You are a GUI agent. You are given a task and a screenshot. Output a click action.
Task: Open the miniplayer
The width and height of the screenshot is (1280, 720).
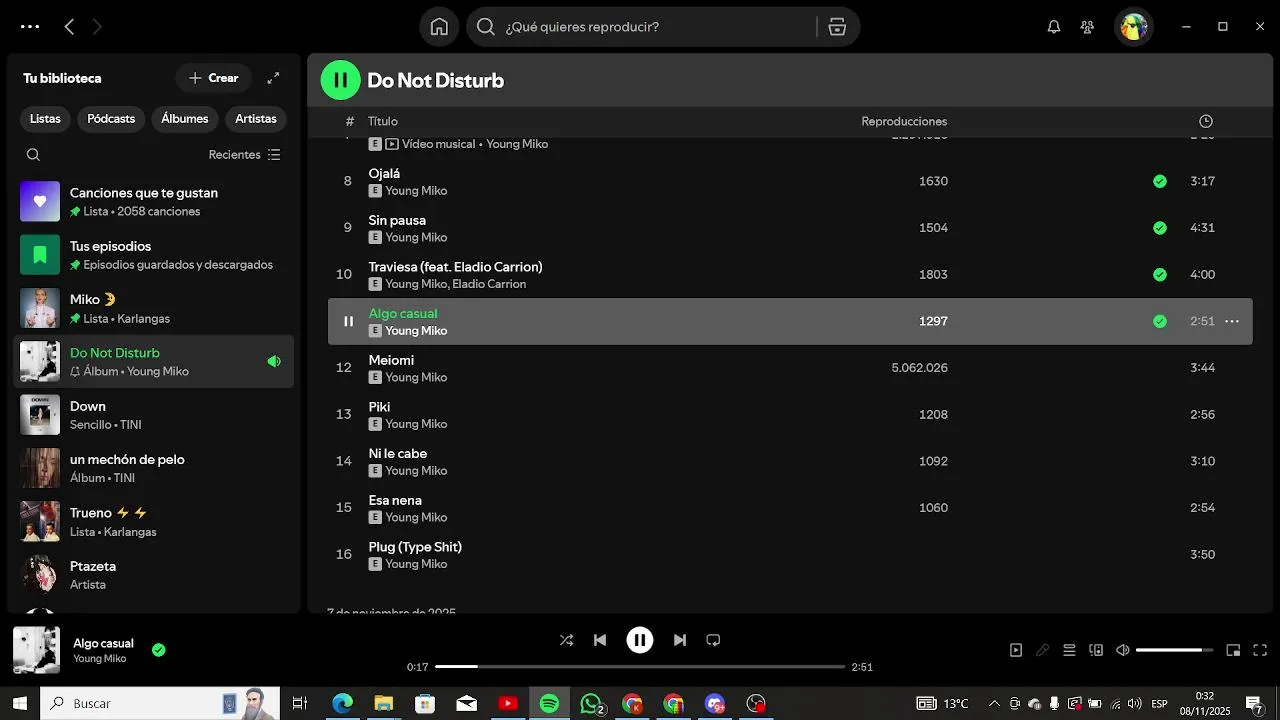click(x=1233, y=650)
